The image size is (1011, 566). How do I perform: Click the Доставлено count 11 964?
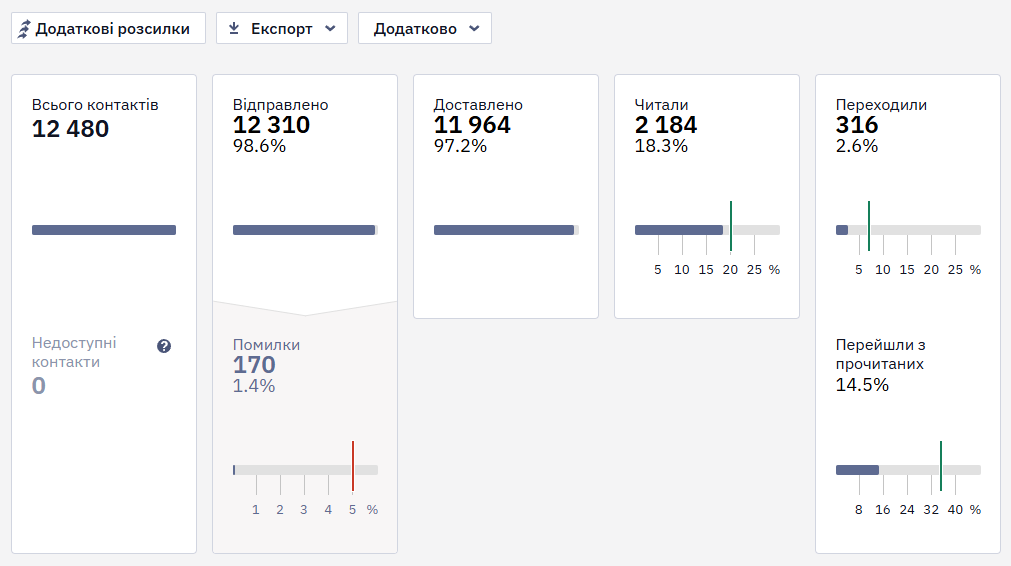472,125
